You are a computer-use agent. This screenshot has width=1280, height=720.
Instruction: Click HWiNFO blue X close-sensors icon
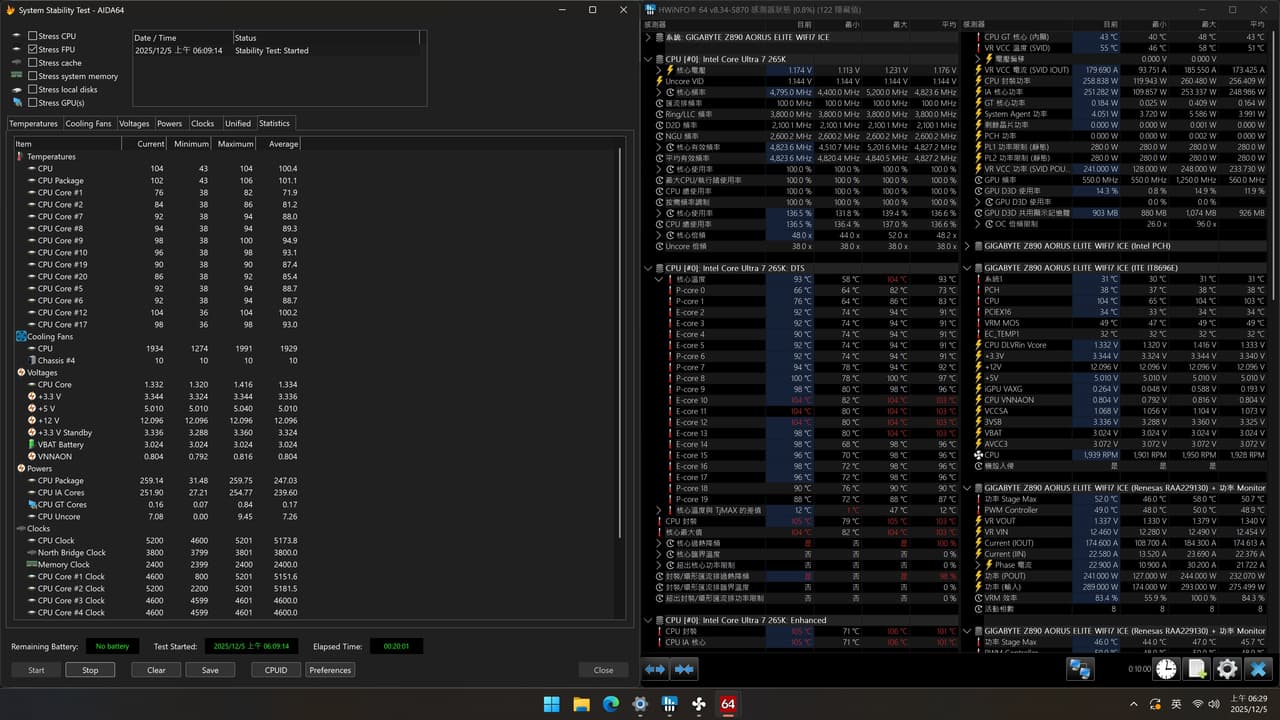(x=1258, y=669)
